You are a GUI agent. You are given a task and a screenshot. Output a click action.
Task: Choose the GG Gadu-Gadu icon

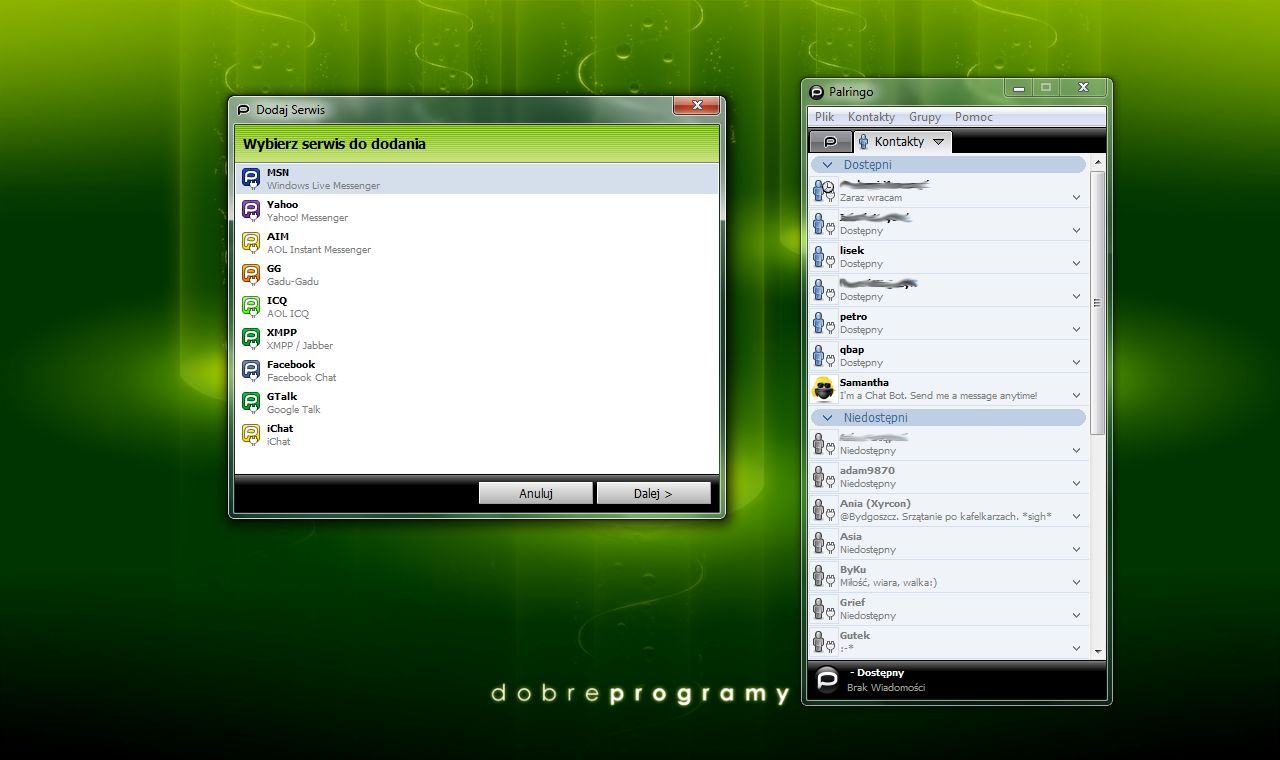(x=251, y=274)
